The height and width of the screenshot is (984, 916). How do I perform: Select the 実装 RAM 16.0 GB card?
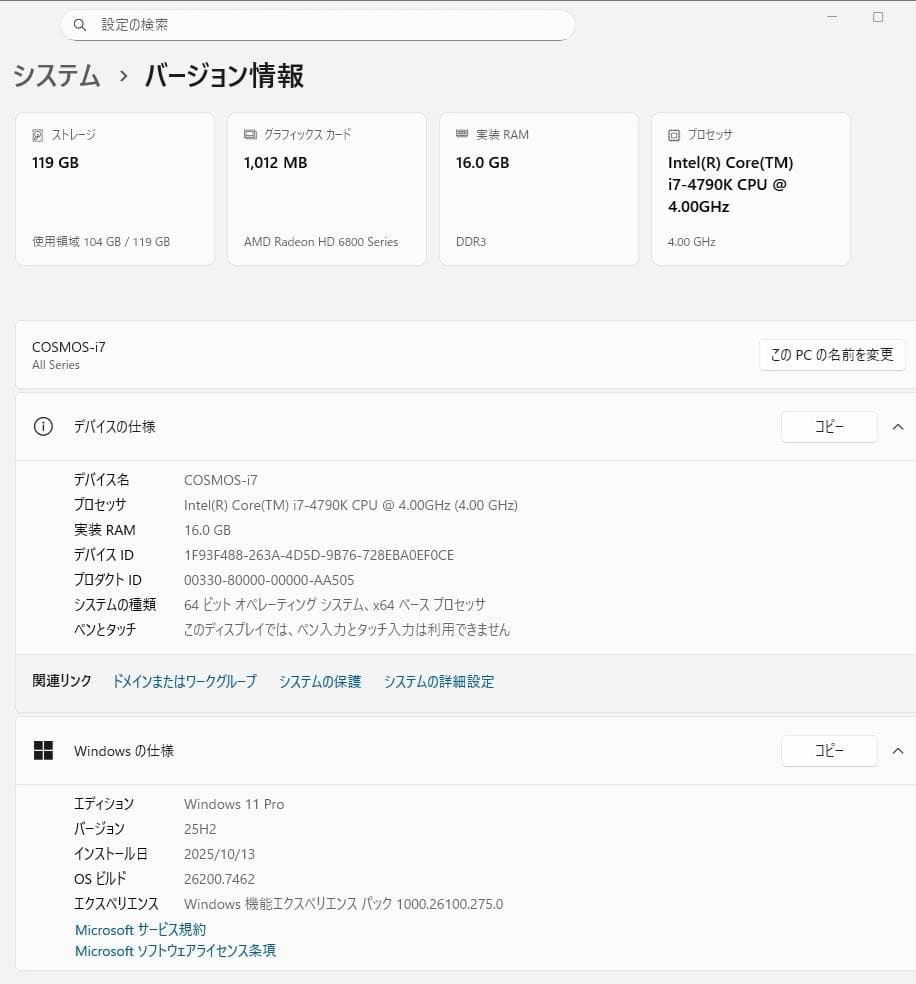tap(539, 189)
